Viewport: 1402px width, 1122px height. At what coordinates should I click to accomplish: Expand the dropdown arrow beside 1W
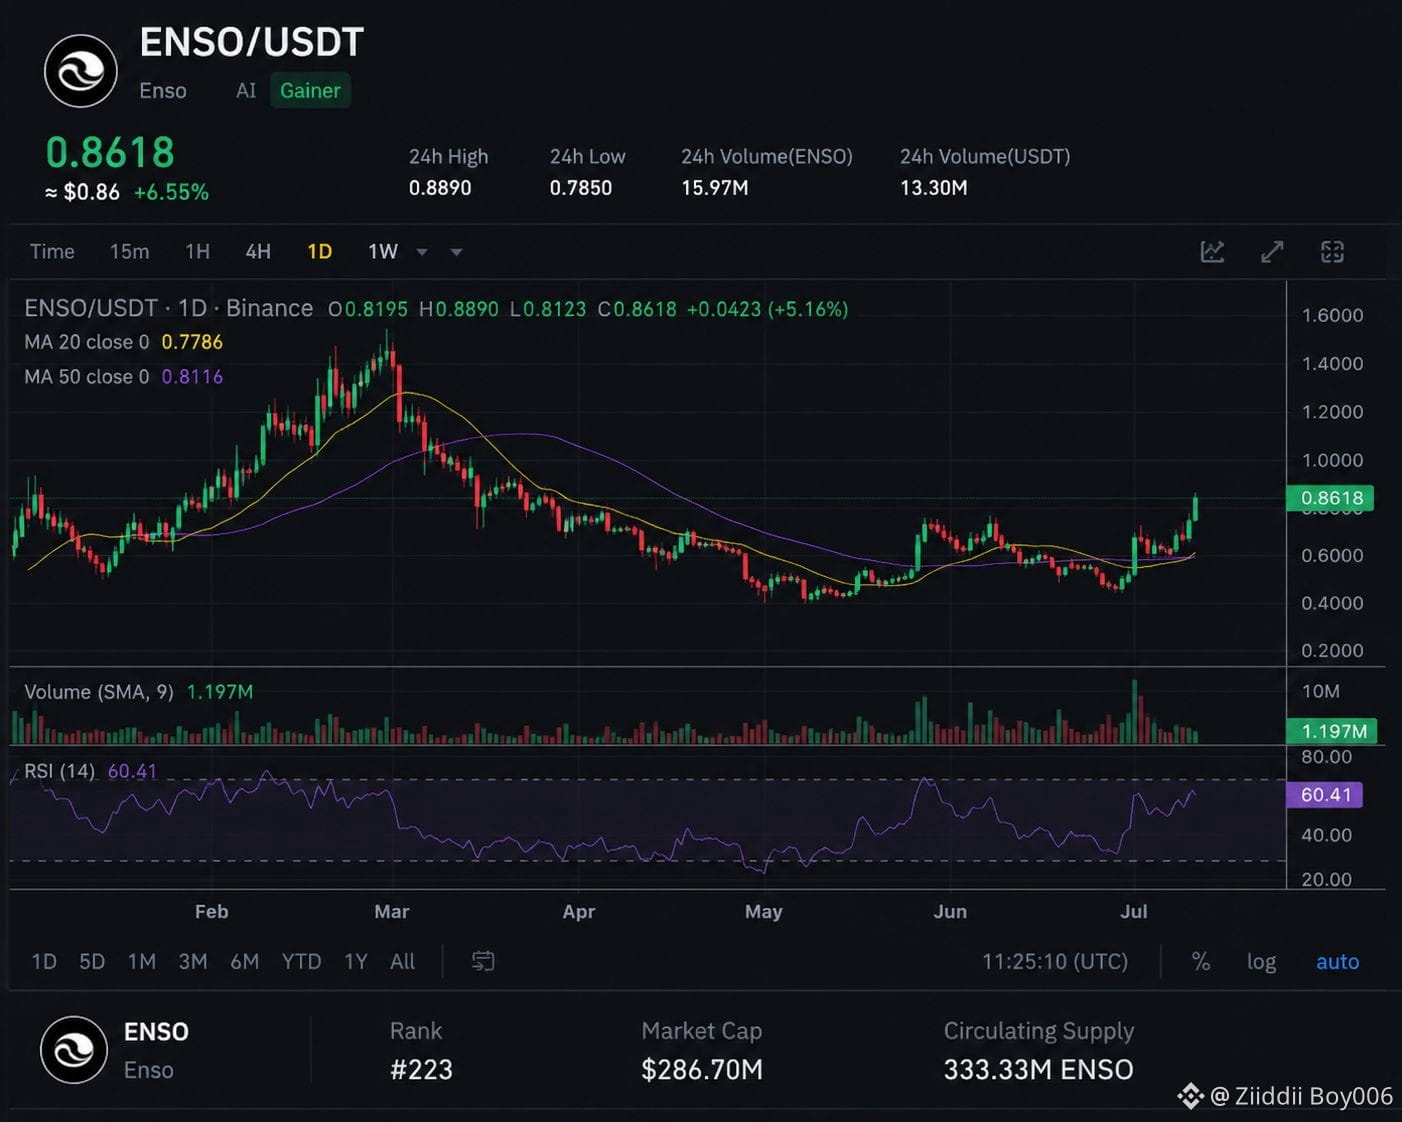point(422,252)
